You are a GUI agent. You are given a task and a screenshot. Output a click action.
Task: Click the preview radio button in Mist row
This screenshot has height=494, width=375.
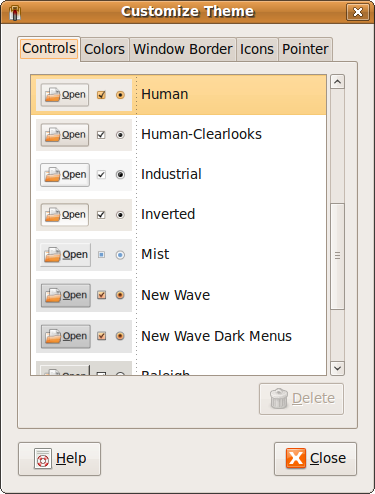[x=120, y=255]
